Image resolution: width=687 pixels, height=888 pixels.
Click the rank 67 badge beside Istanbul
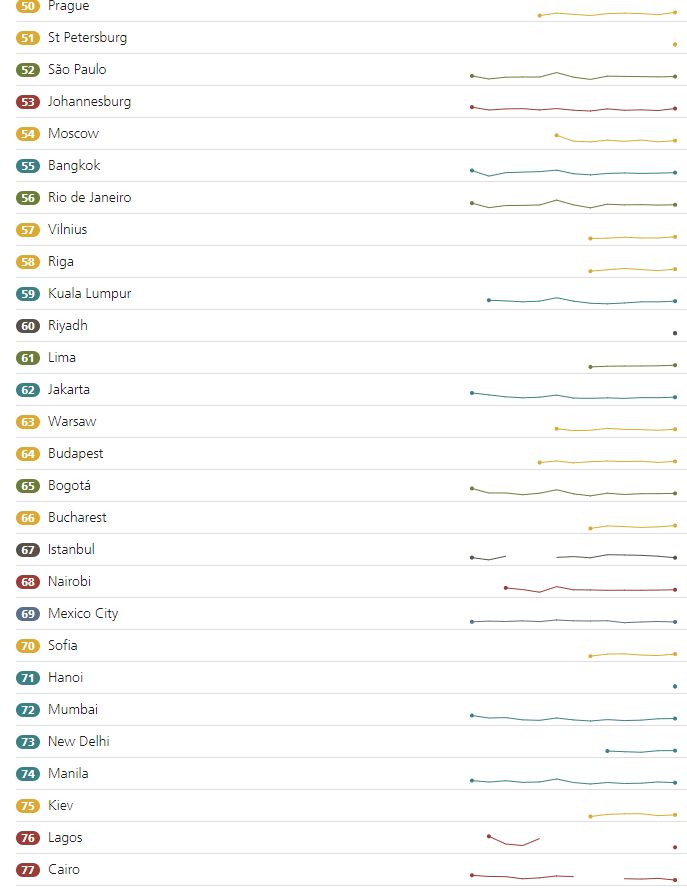point(28,550)
